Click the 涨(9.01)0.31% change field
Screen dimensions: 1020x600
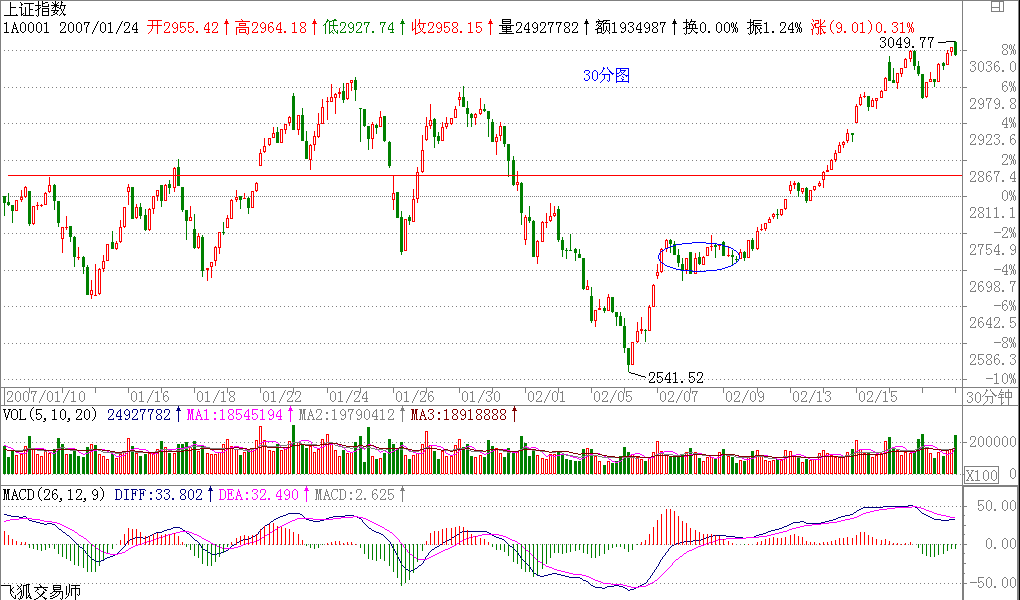click(861, 27)
